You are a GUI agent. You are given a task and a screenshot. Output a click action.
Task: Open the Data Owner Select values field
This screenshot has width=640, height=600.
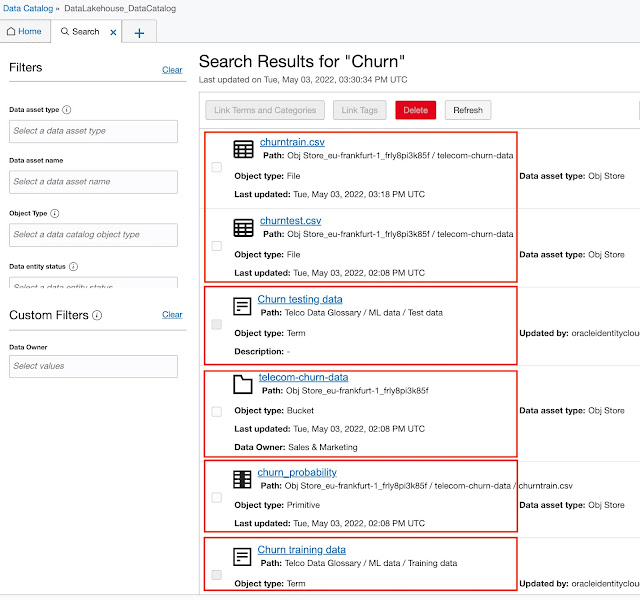[x=93, y=367]
